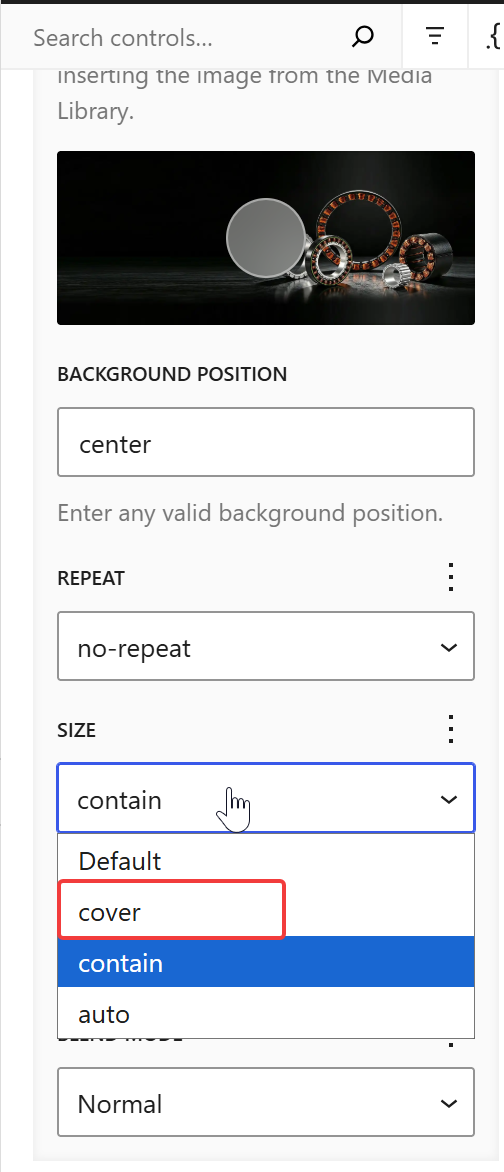Edit the Background Position field
504x1172 pixels.
click(x=265, y=442)
